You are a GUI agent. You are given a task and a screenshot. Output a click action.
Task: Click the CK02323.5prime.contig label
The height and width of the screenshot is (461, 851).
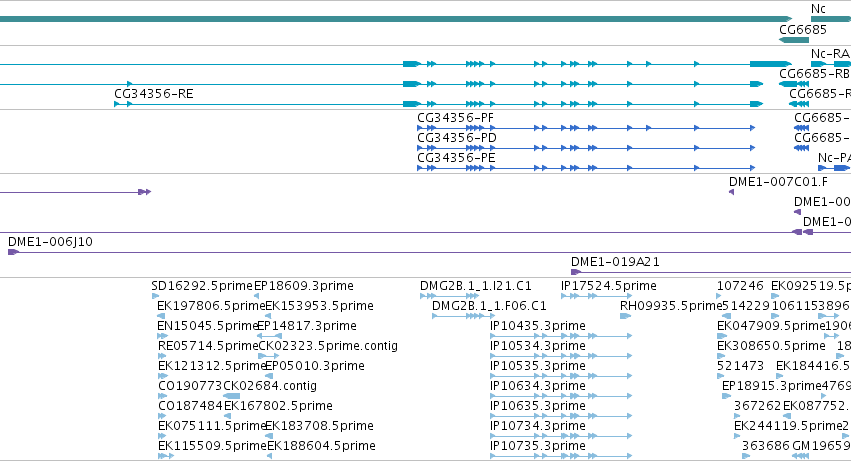[328, 346]
